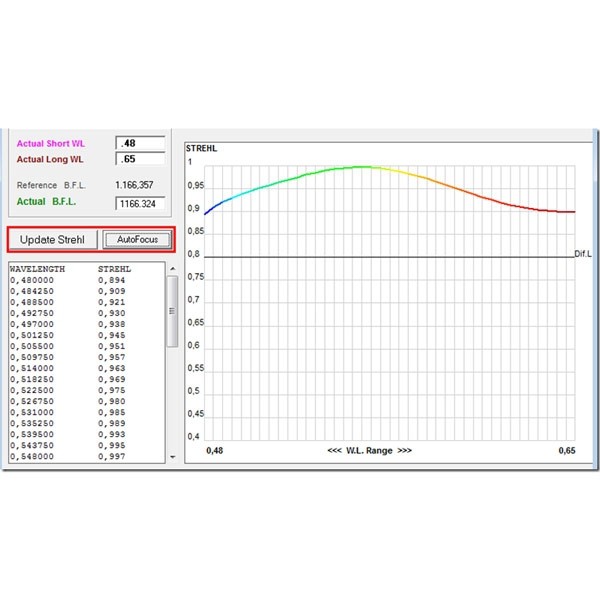Viewport: 600px width, 600px height.
Task: Focus the Actual B.F.L. value field
Action: 140,203
